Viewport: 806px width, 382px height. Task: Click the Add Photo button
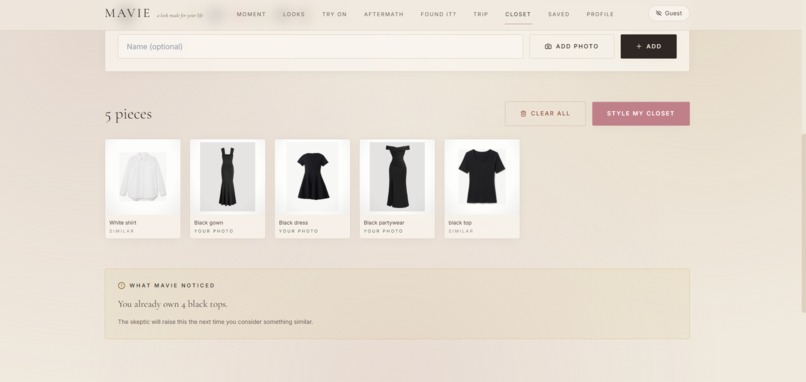pos(572,46)
